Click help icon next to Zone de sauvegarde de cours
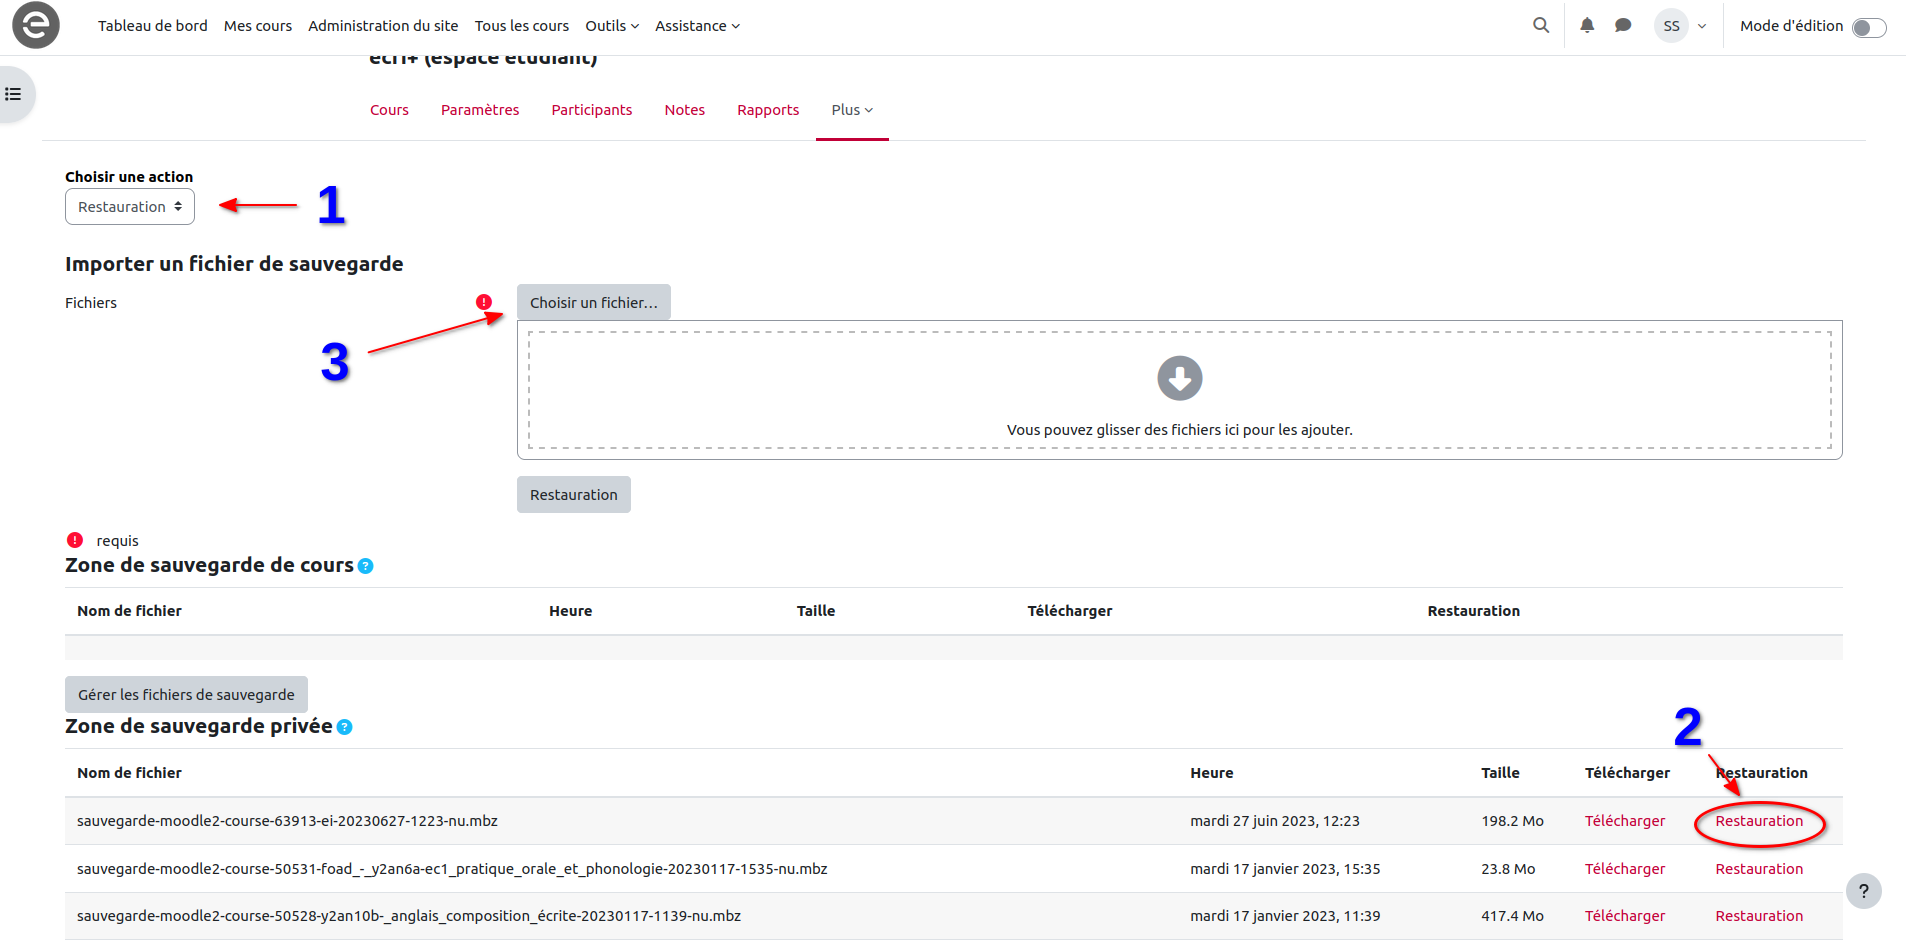Viewport: 1906px width, 940px height. click(x=366, y=566)
